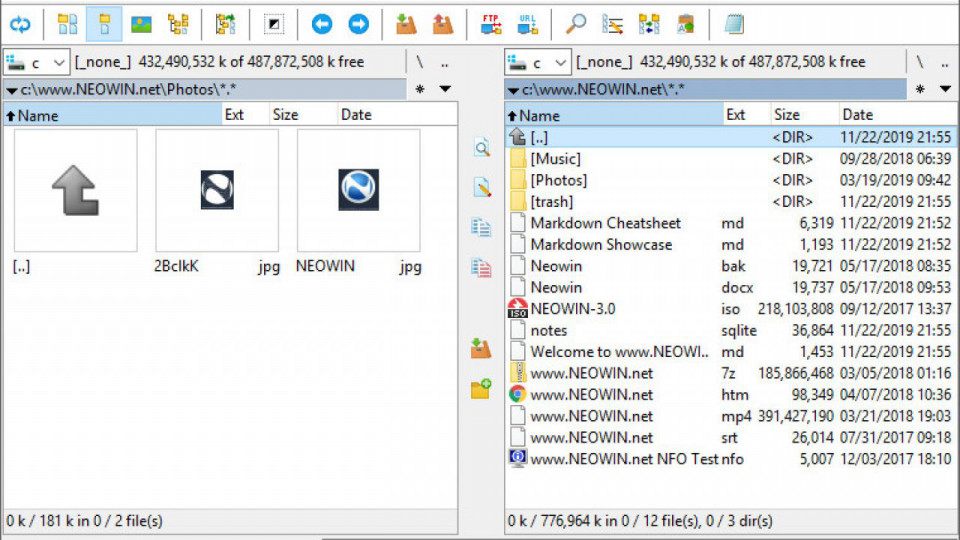The width and height of the screenshot is (960, 540).
Task: Open the right panel drive dropdown
Action: coord(538,62)
